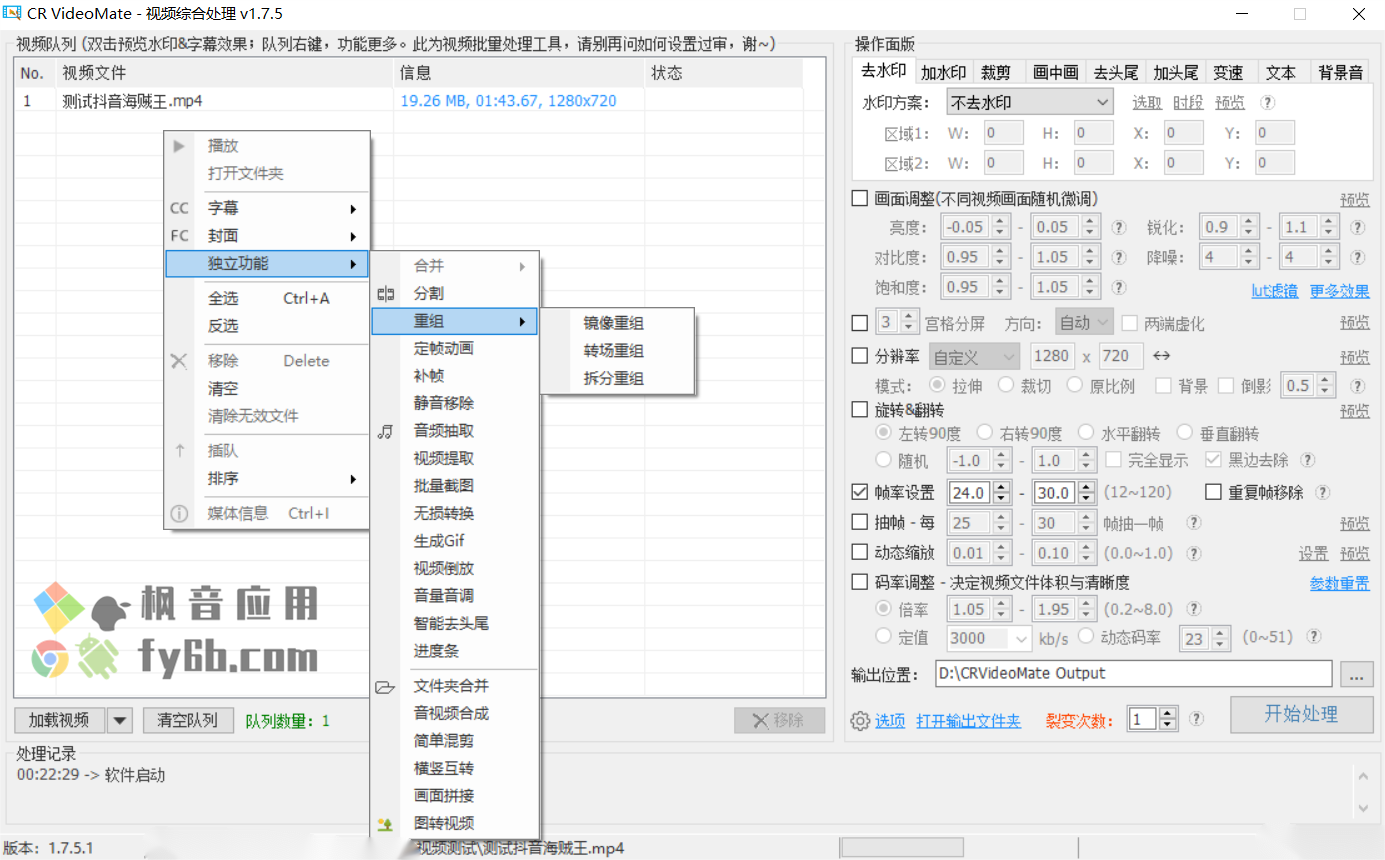The width and height of the screenshot is (1385, 860).
Task: Click the folder icon beside 文件夹合并
Action: coord(386,687)
